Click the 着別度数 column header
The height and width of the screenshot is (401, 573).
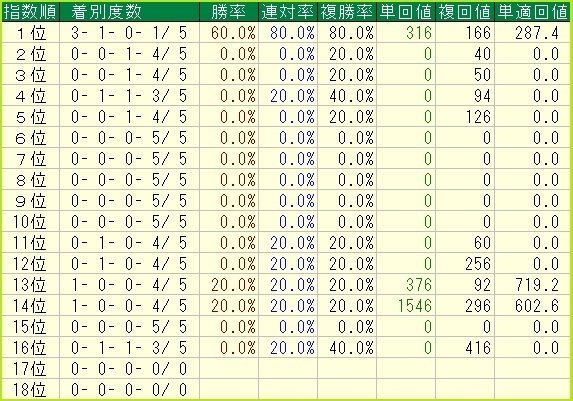[x=129, y=12]
